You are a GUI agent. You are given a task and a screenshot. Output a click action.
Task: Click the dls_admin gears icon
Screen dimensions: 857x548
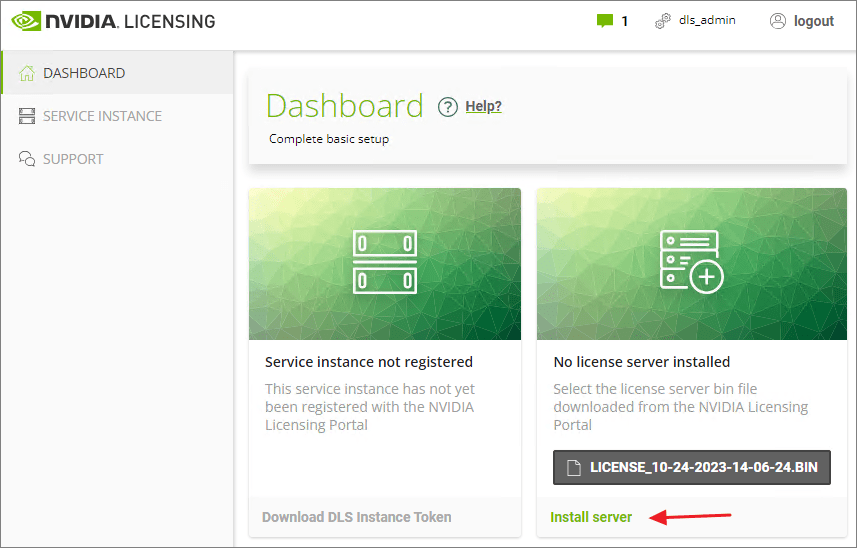tap(662, 21)
